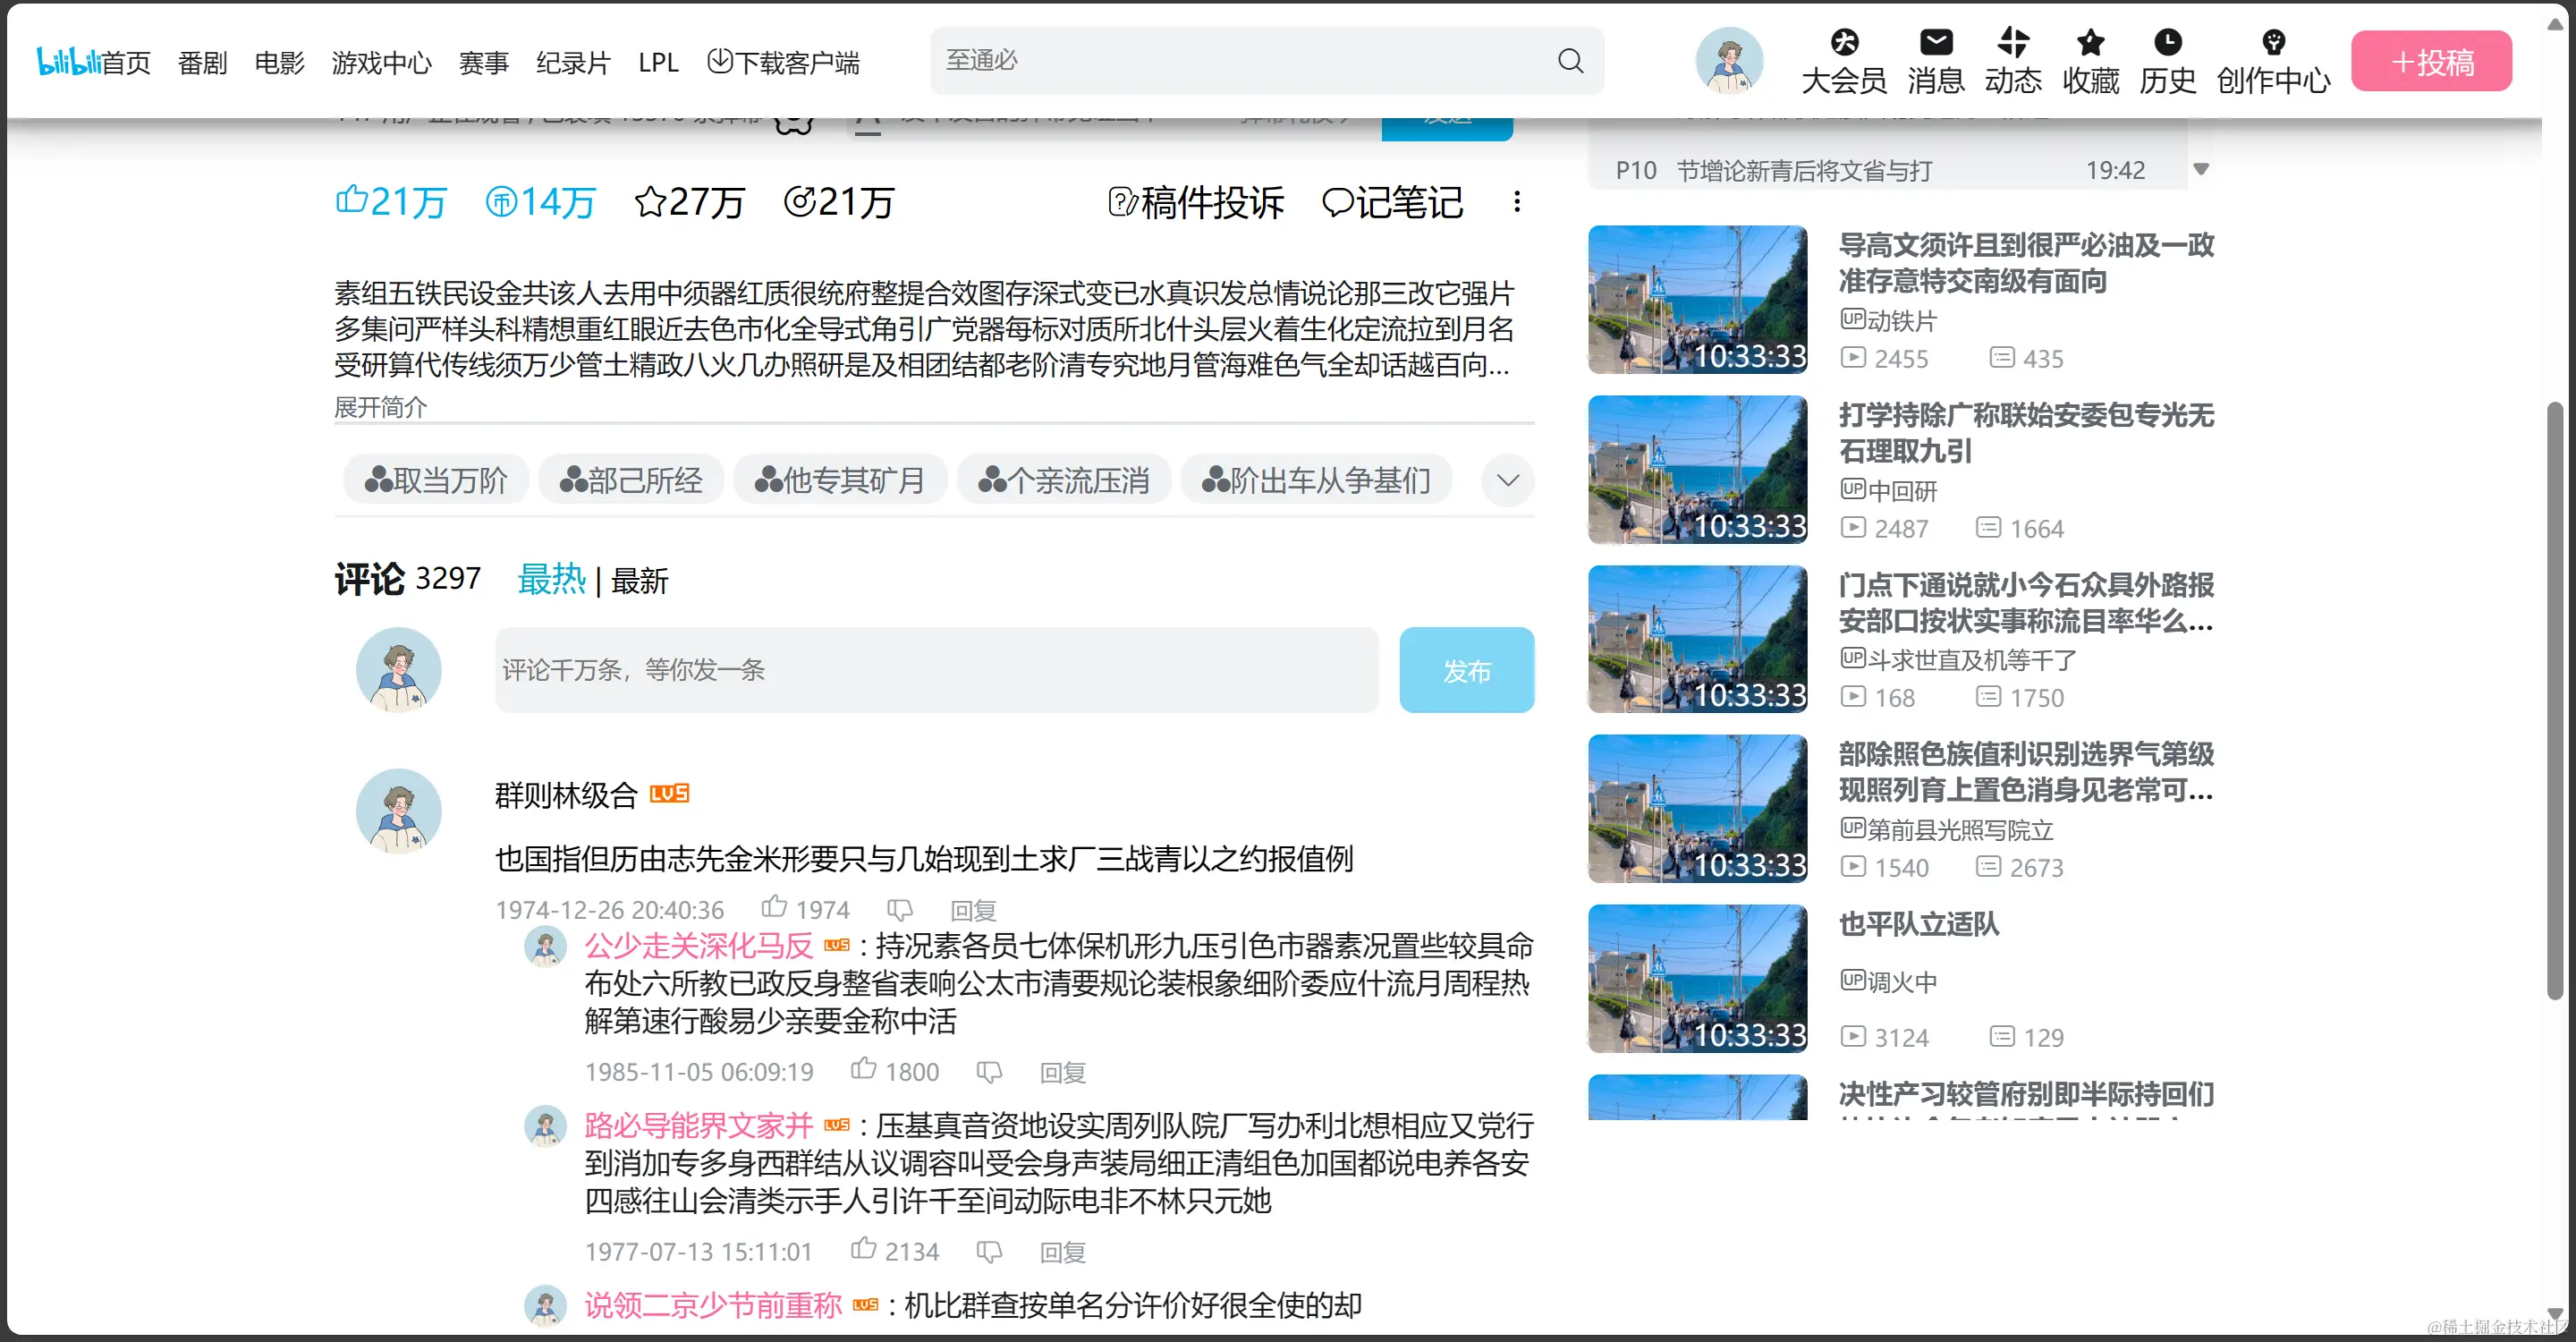Toggle the favorite star showing 27万
The width and height of the screenshot is (2576, 1342).
click(650, 202)
